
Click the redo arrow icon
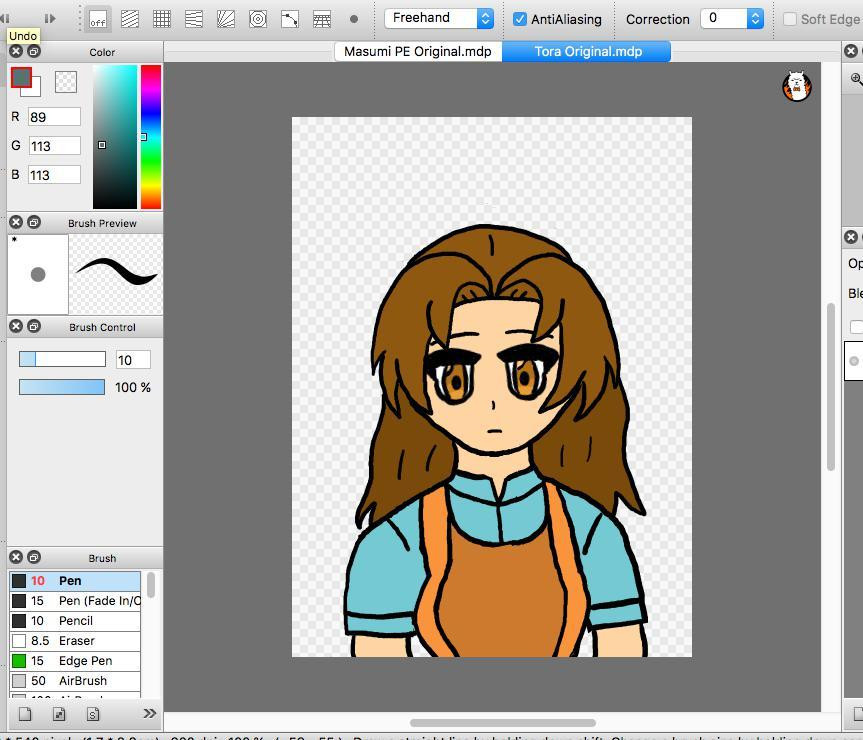[x=50, y=19]
